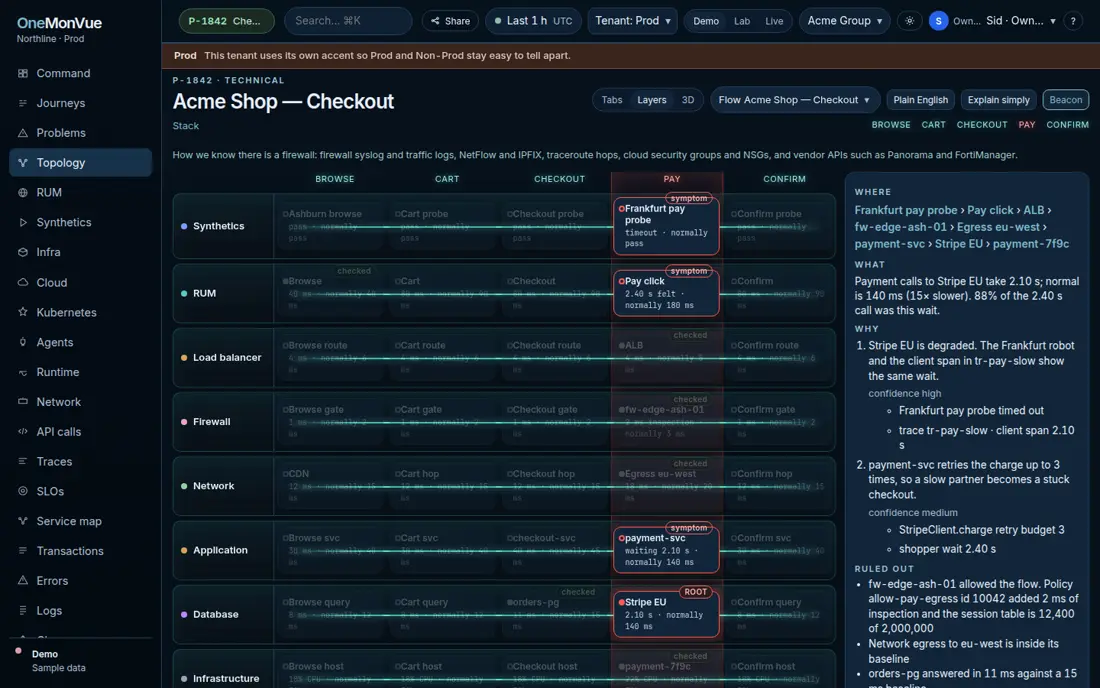Click the Runtime icon in sidebar
Screen dimensions: 1100x688
click(x=22, y=372)
